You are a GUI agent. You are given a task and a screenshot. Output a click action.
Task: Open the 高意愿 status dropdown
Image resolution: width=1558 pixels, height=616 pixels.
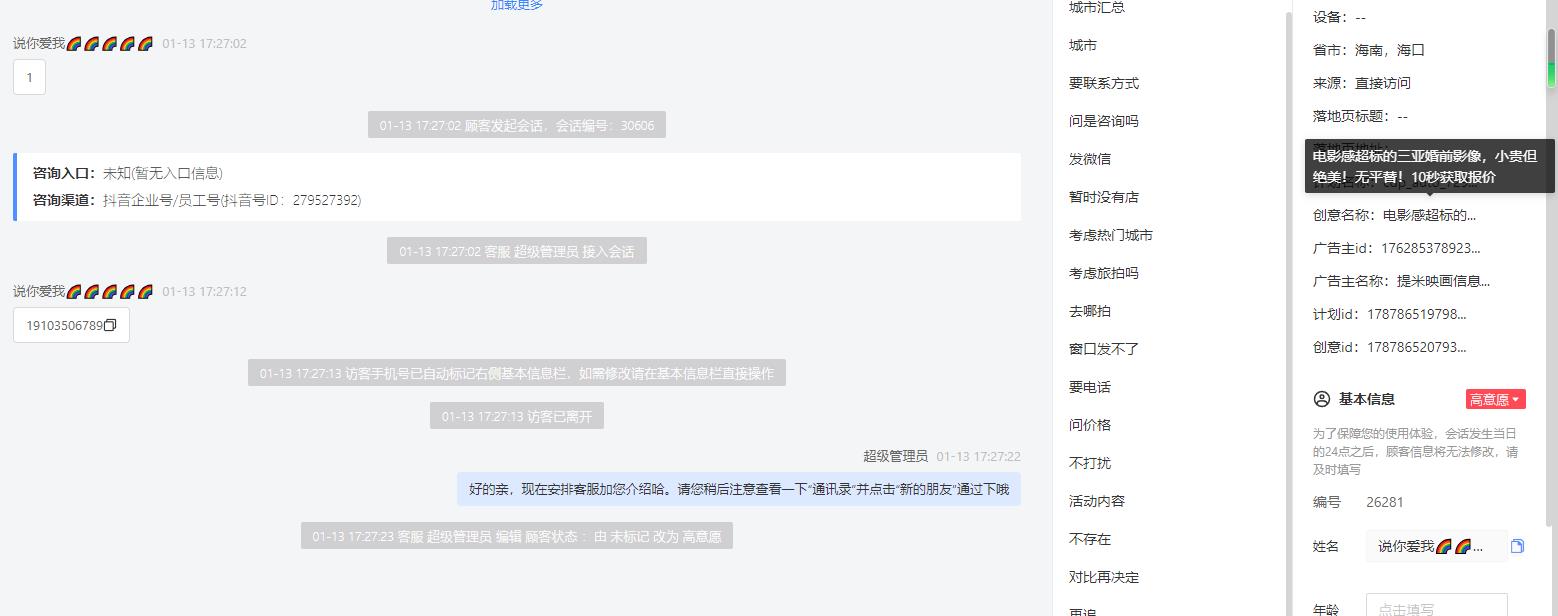point(1495,399)
